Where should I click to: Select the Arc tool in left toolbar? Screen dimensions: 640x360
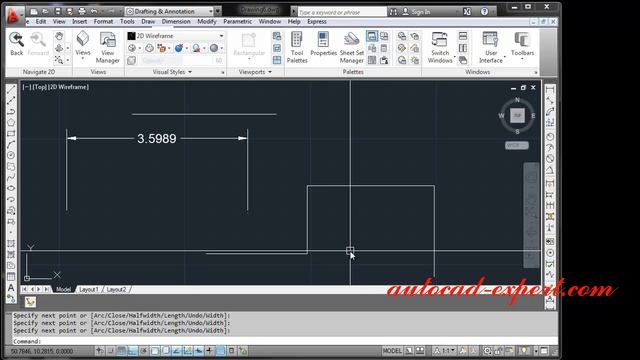coord(11,144)
